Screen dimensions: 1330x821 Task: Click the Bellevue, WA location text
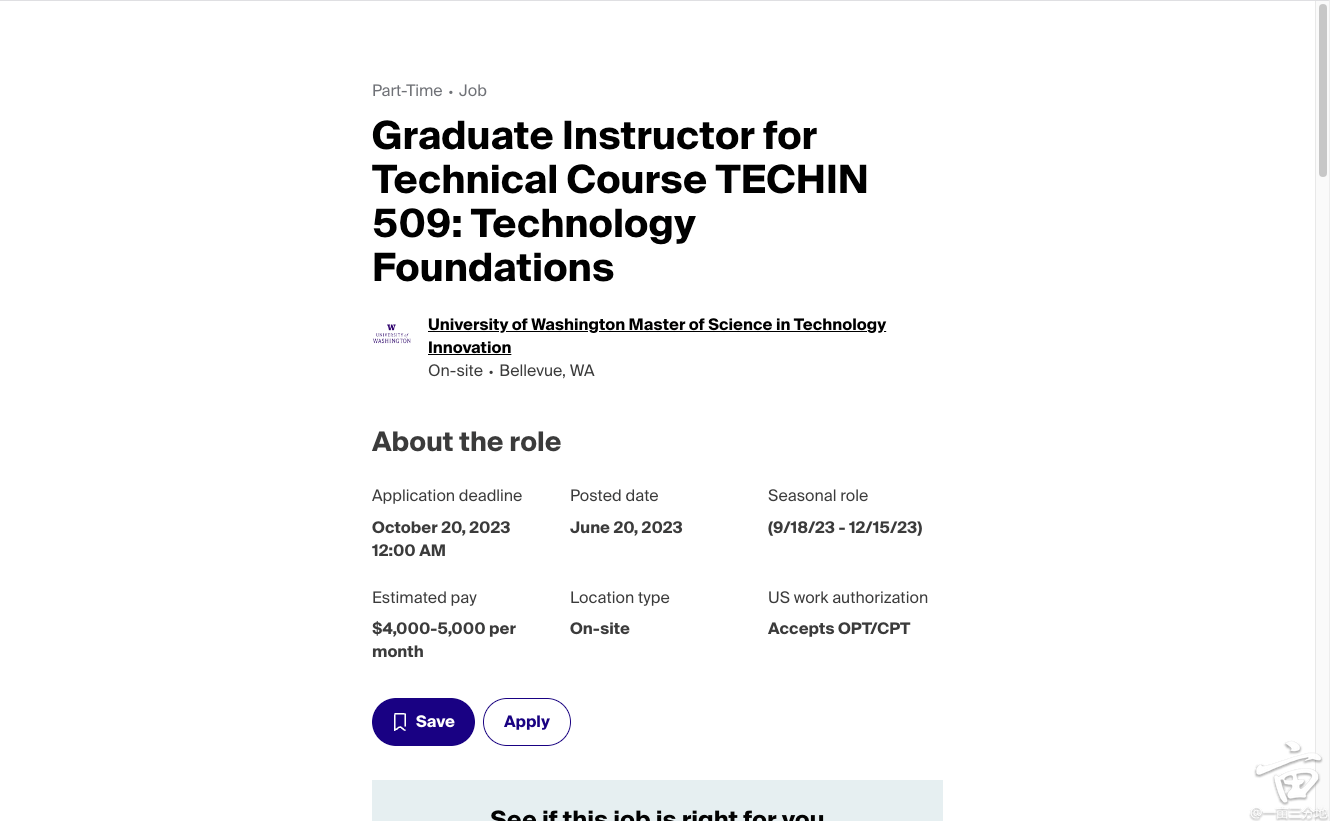tap(547, 370)
